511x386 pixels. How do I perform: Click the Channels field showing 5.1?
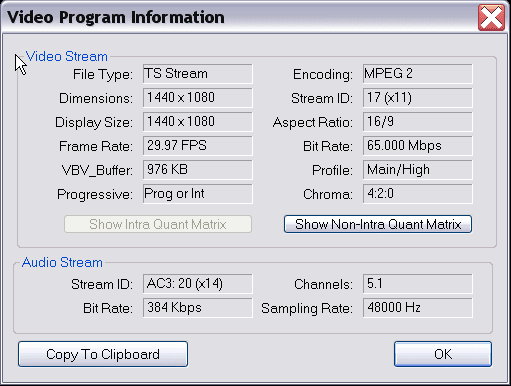(x=418, y=284)
